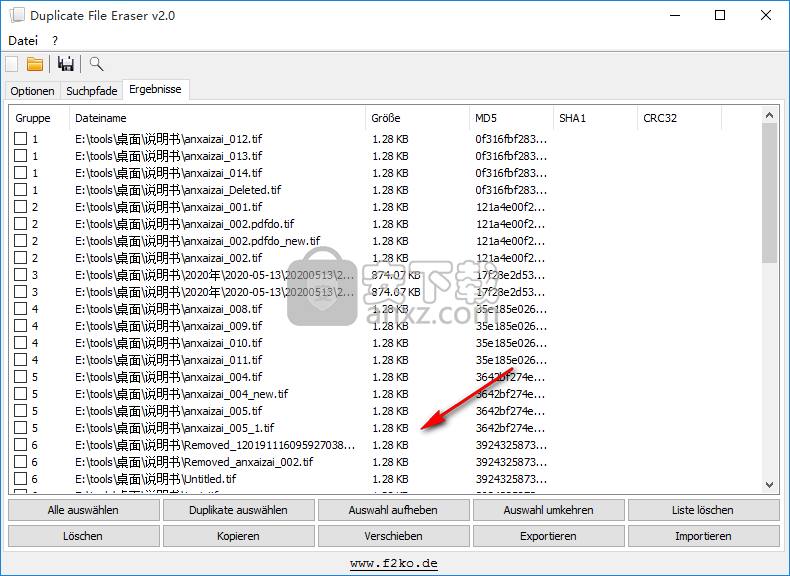Check the box for anxaizai_005_1.tif
Viewport: 790px width, 576px height.
point(20,428)
